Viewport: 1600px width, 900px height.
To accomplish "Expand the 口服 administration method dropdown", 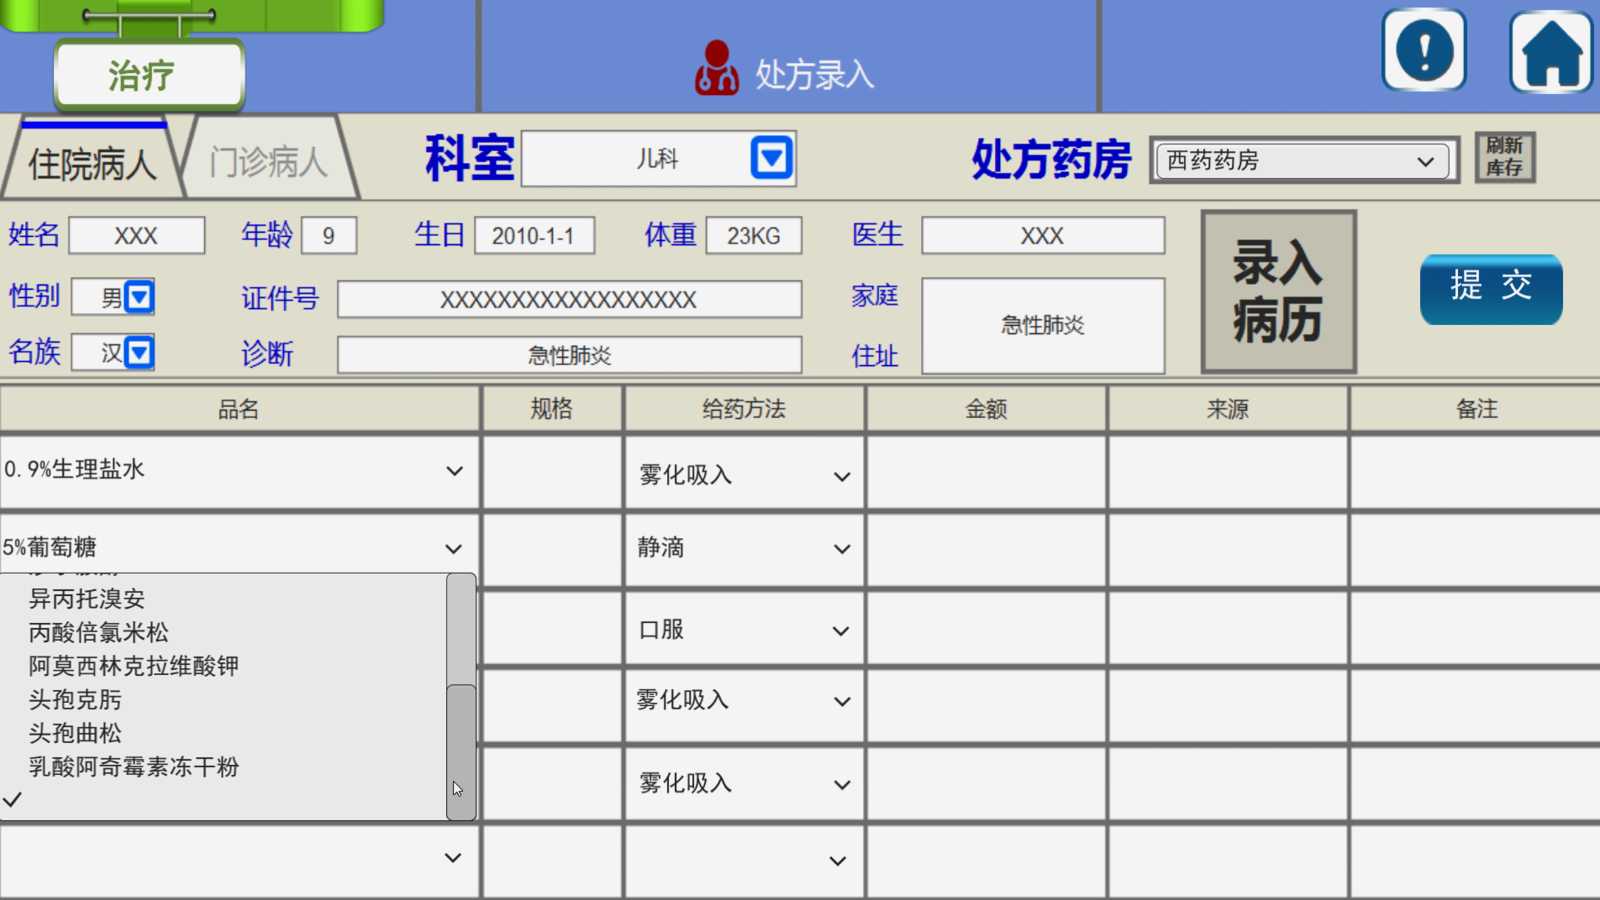I will 842,631.
